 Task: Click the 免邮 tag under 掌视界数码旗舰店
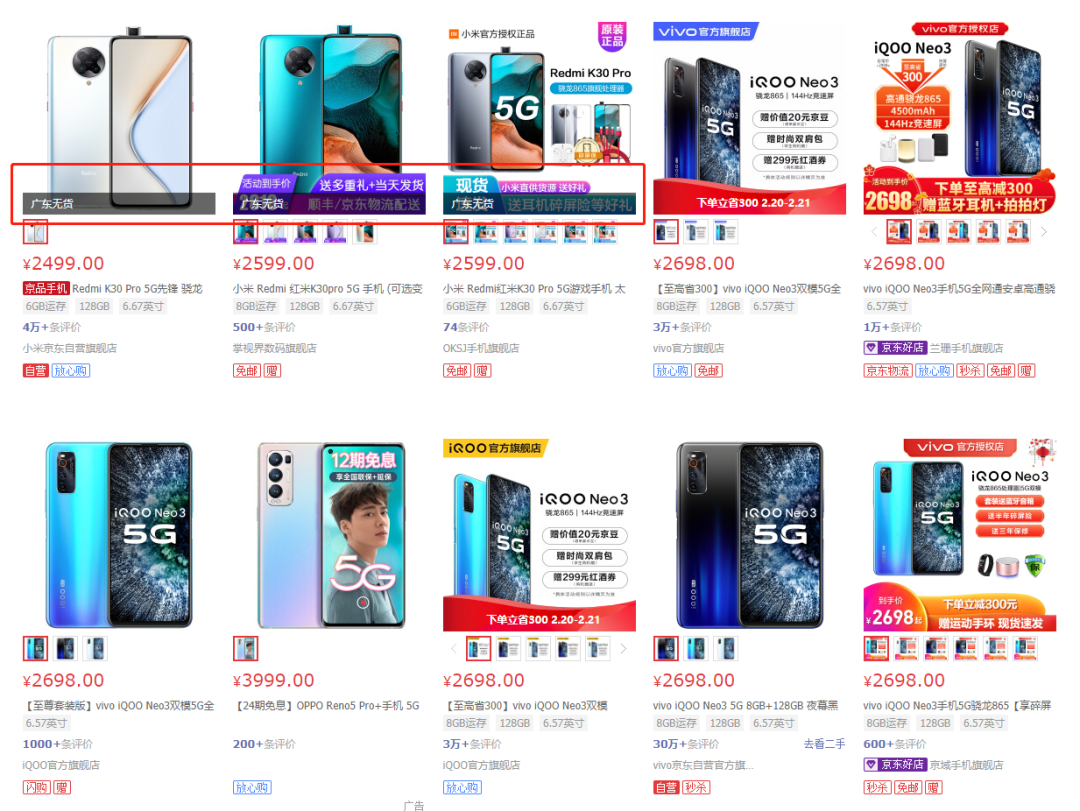(247, 371)
